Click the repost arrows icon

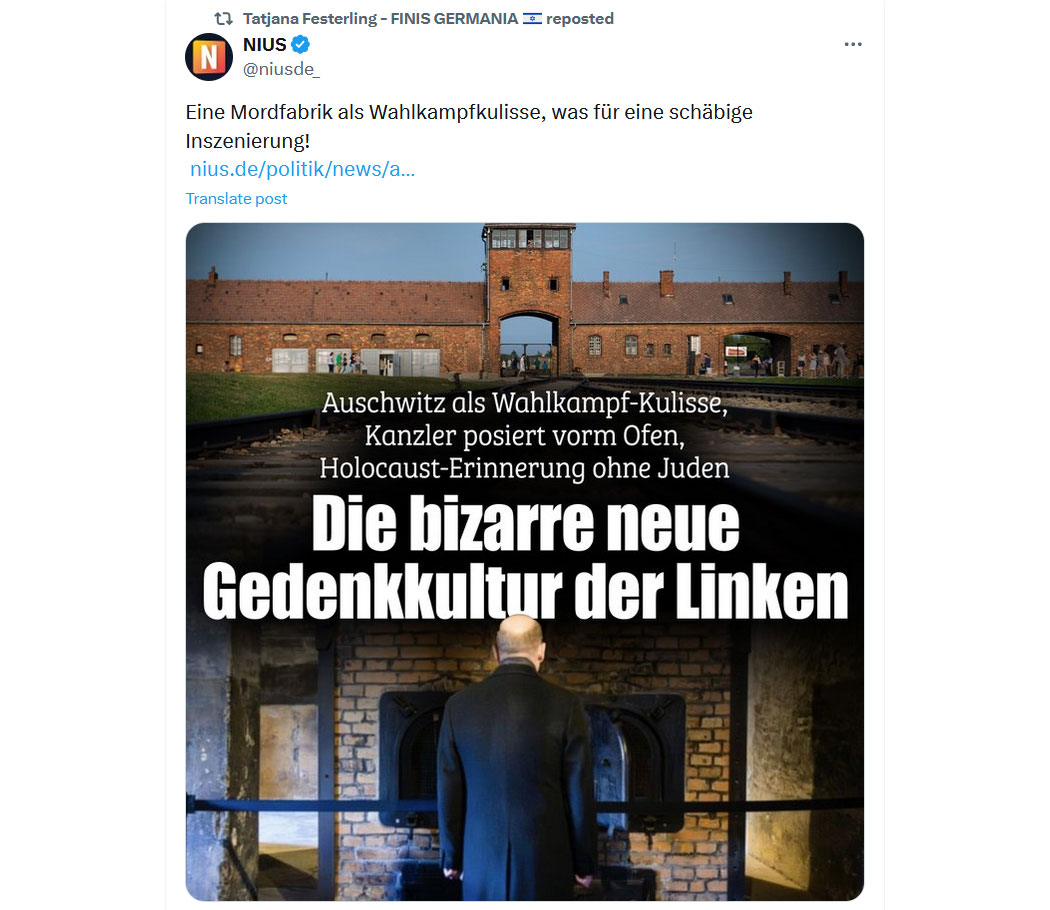[223, 19]
